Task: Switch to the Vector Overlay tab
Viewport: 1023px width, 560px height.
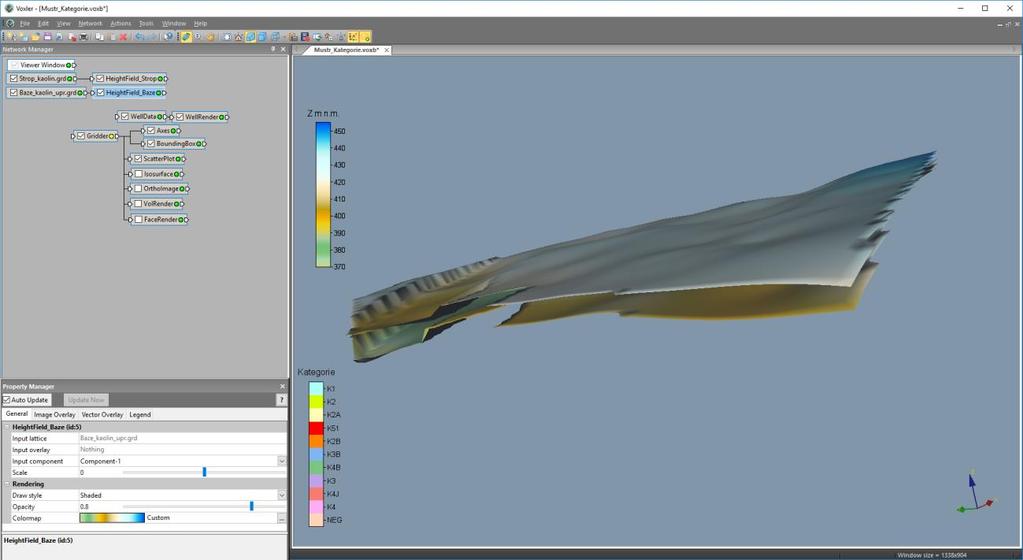Action: coord(102,414)
